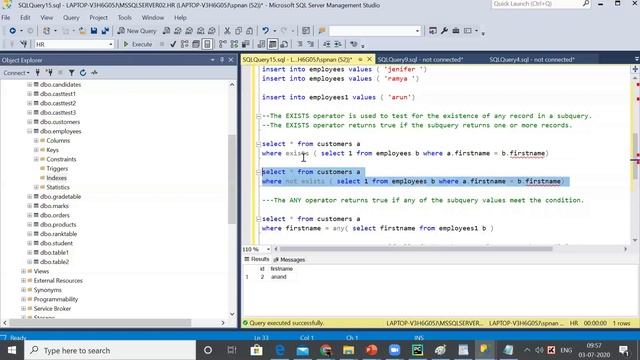Select the dbo.customers table
This screenshot has width=640, height=360.
(x=60, y=122)
